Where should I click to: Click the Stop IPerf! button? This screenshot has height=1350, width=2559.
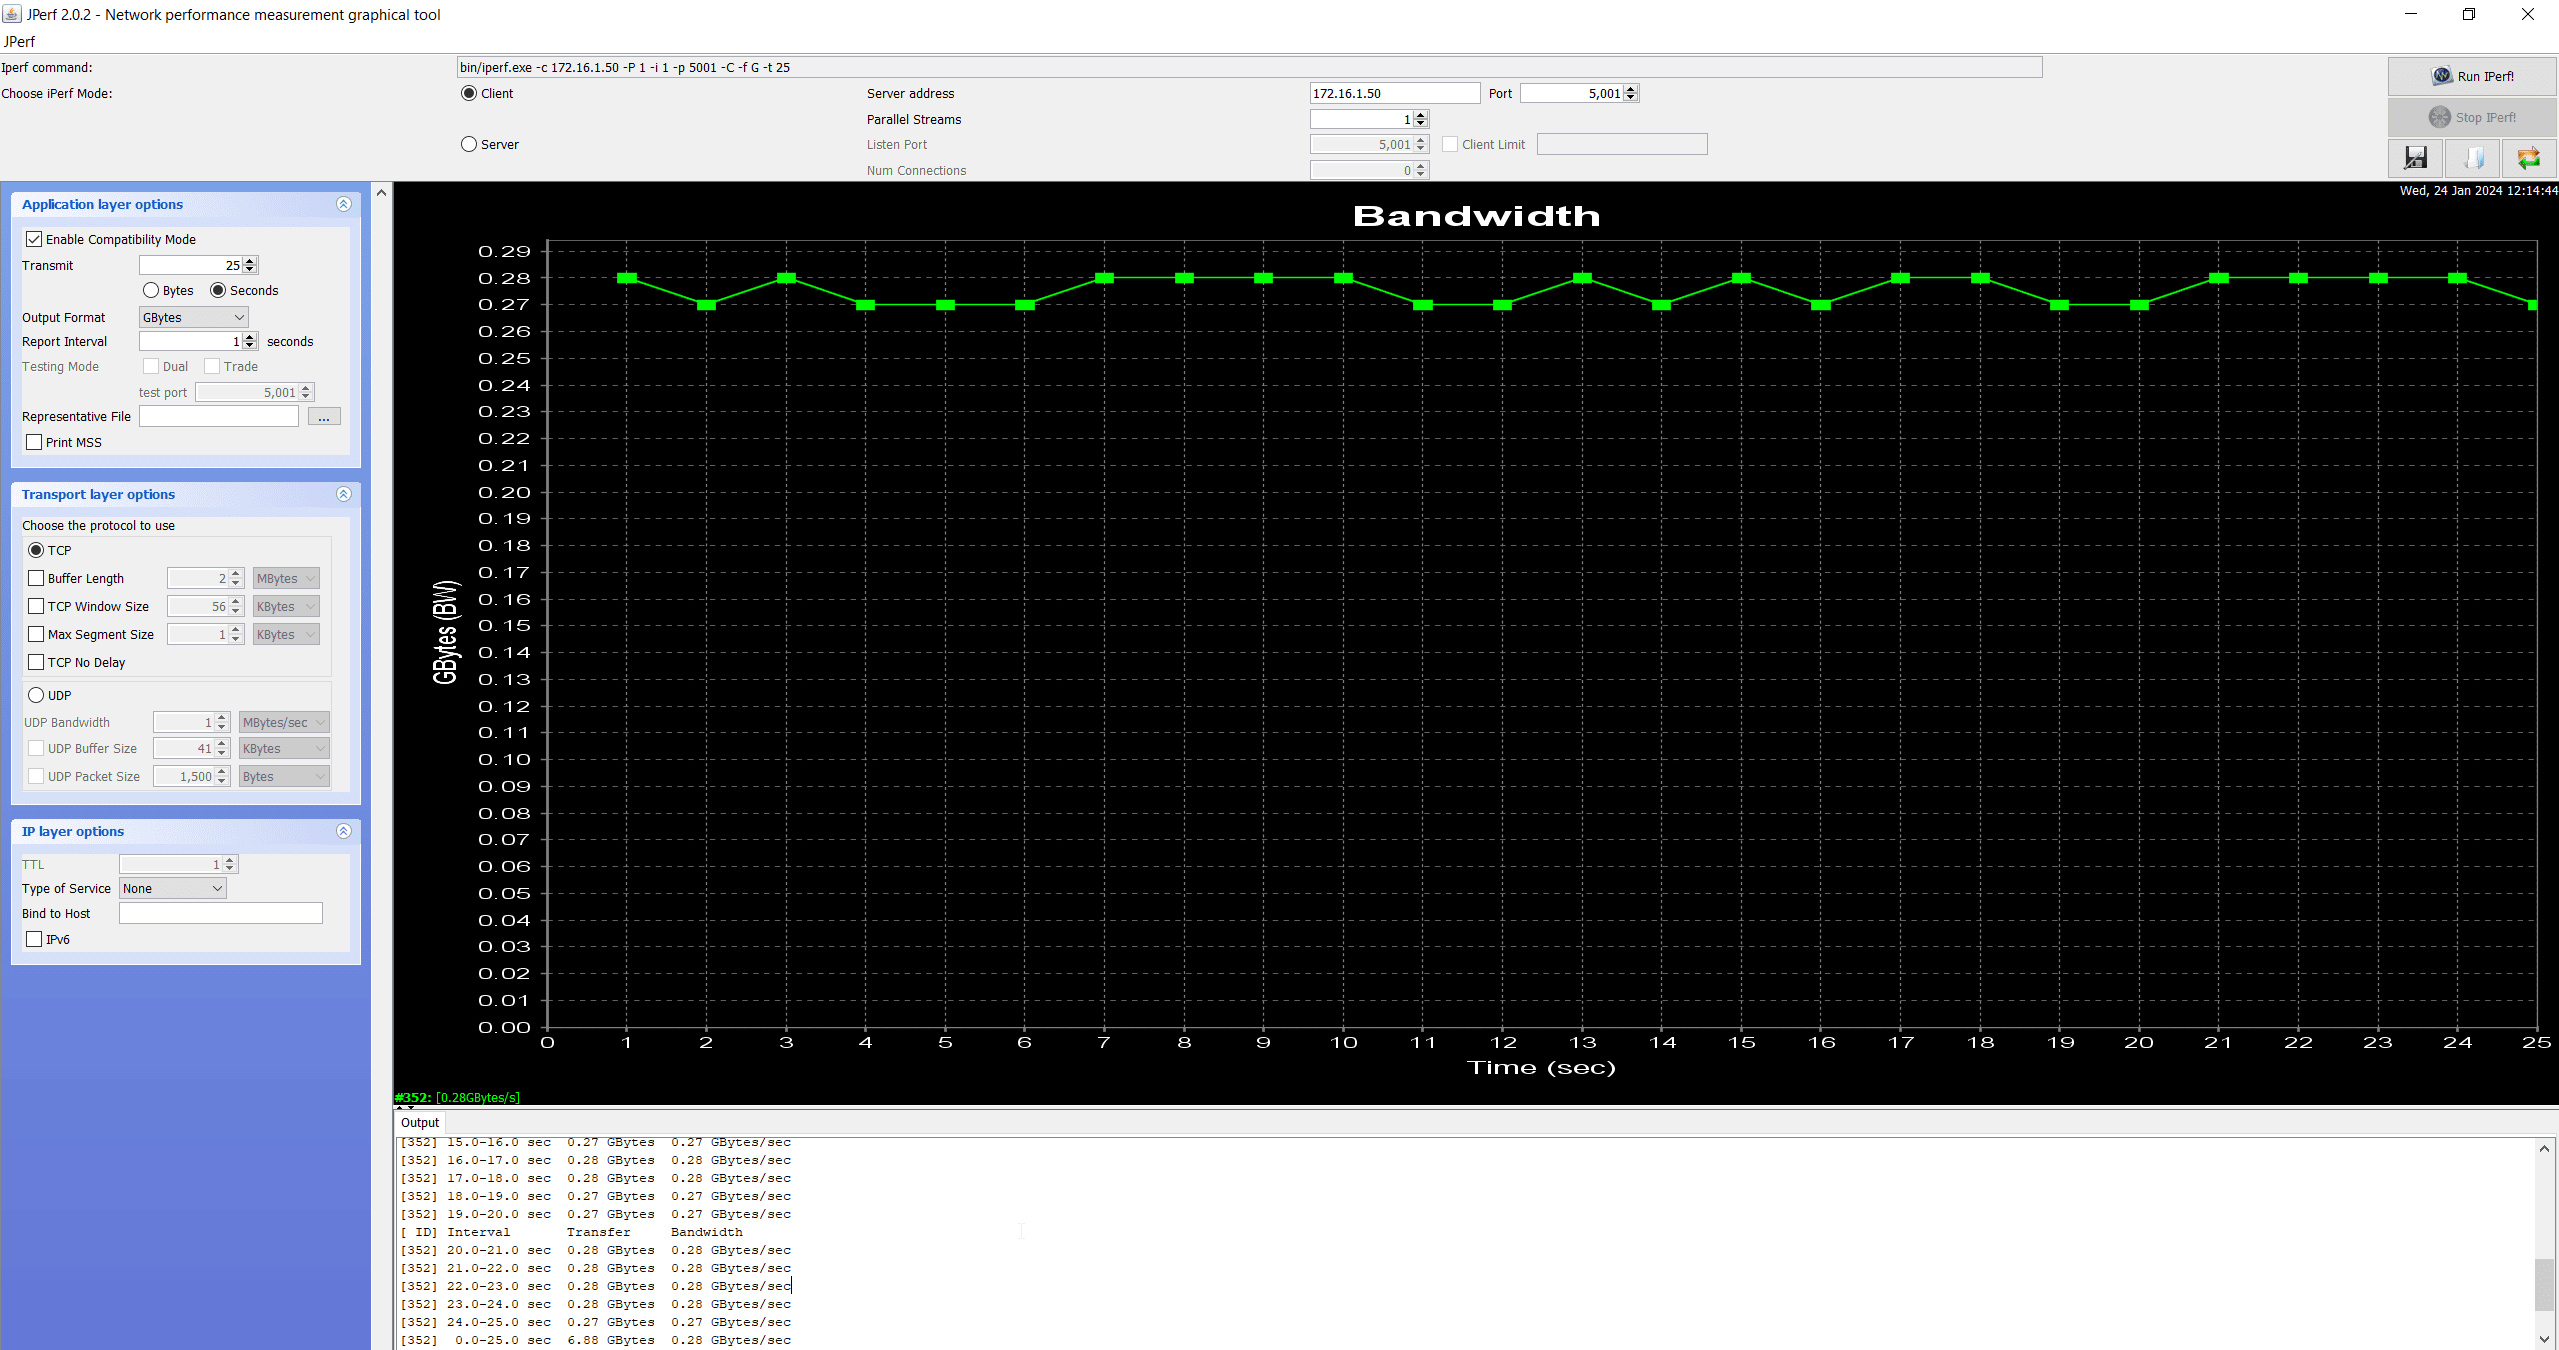[2472, 117]
